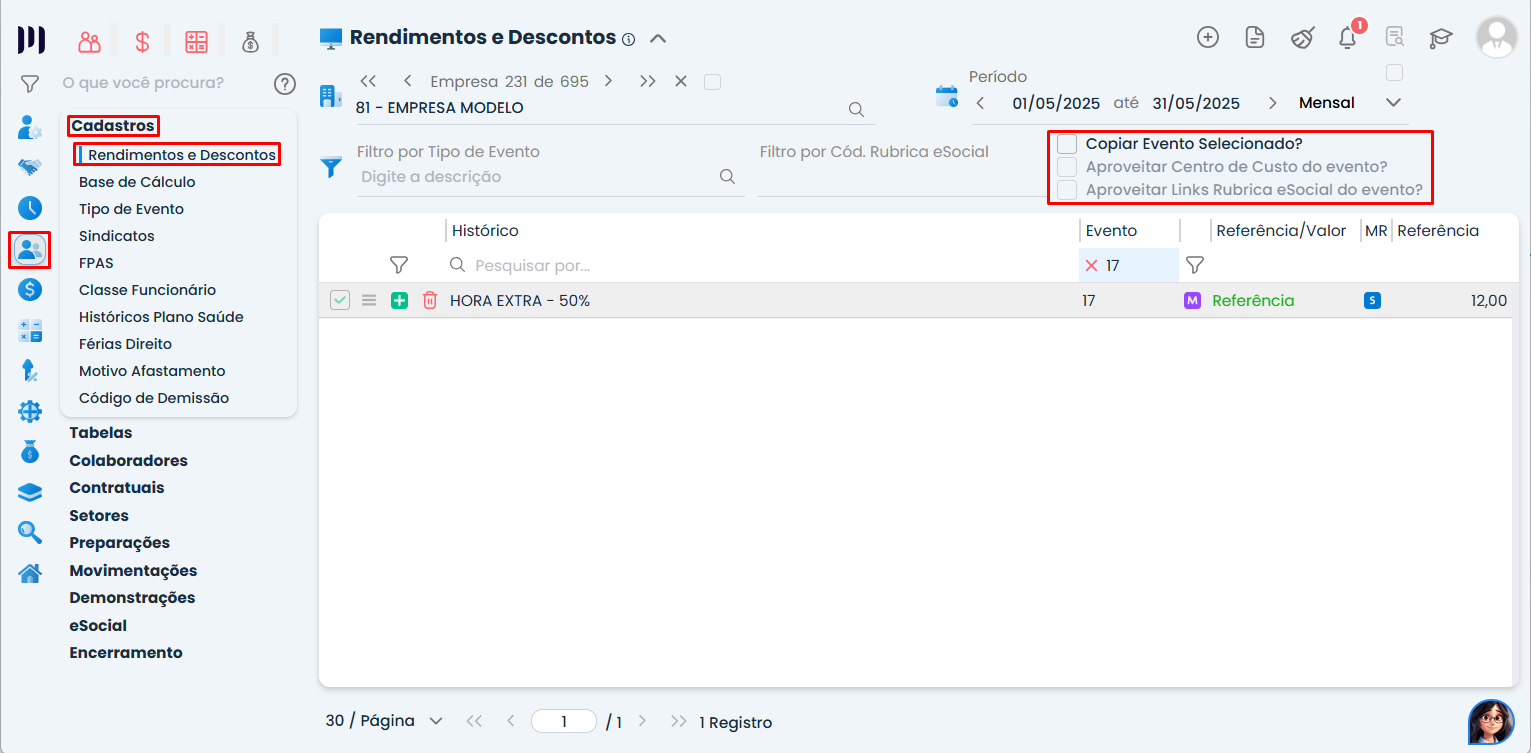Go to the first company with double left arrows
This screenshot has width=1531, height=753.
pos(367,81)
